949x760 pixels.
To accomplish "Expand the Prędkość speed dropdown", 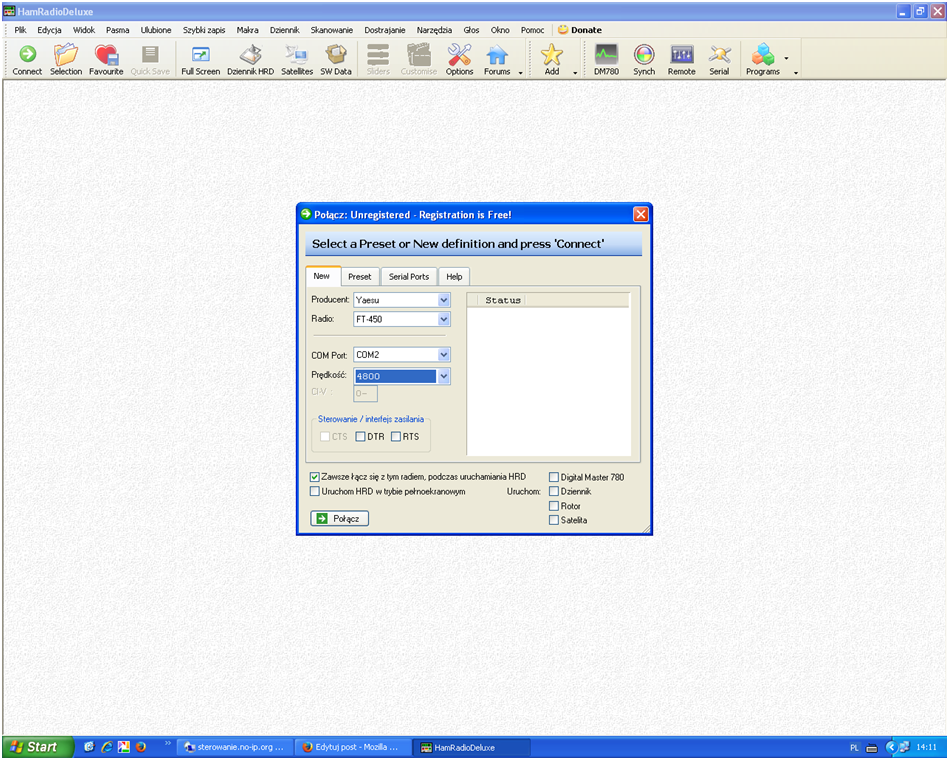I will point(444,376).
